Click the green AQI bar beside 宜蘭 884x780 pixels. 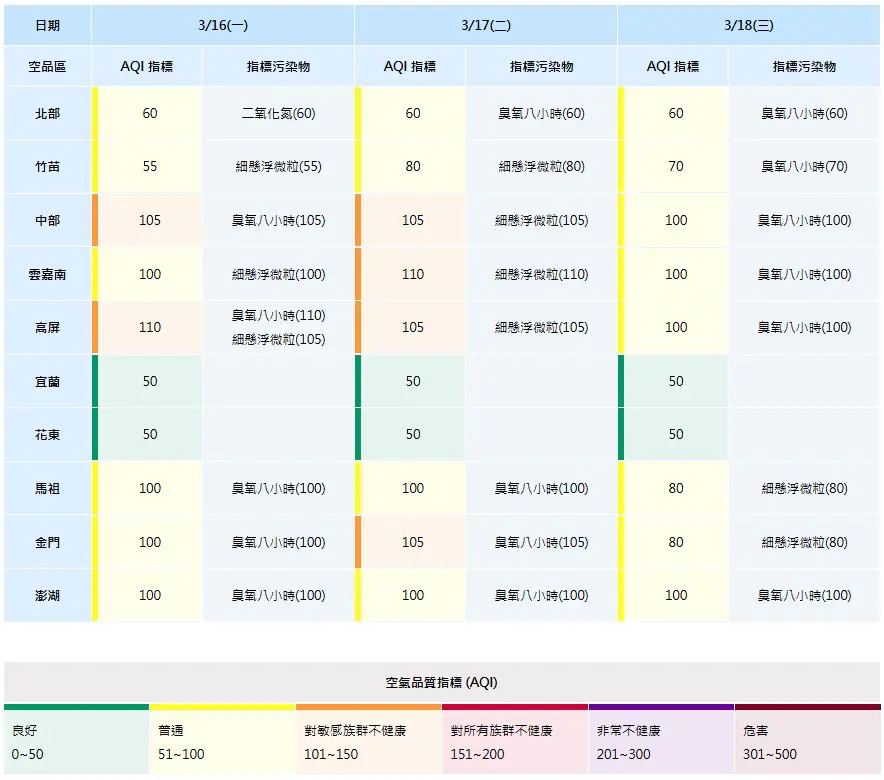95,381
